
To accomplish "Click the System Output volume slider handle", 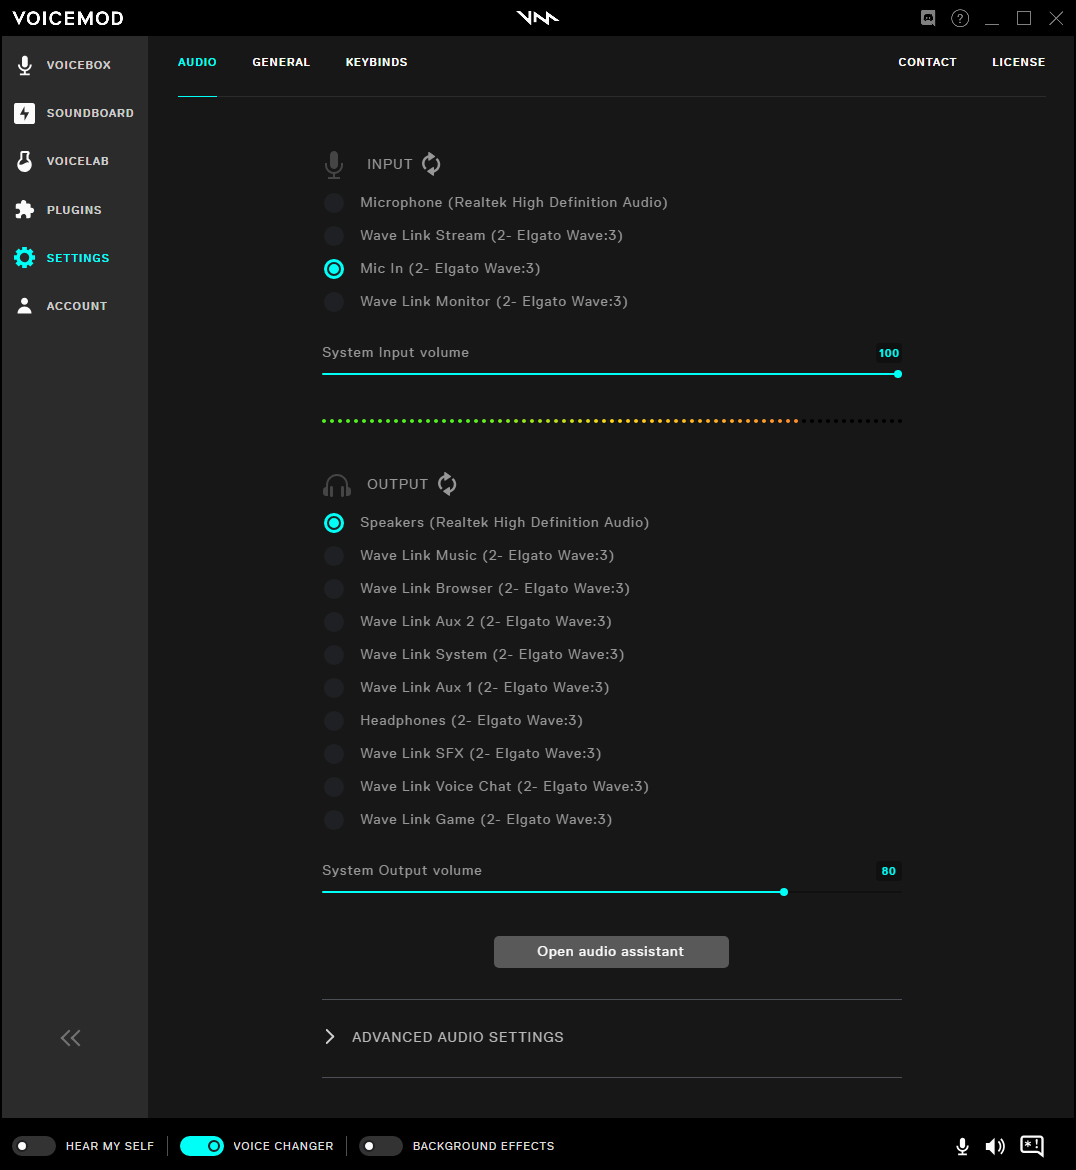I will pyautogui.click(x=783, y=892).
